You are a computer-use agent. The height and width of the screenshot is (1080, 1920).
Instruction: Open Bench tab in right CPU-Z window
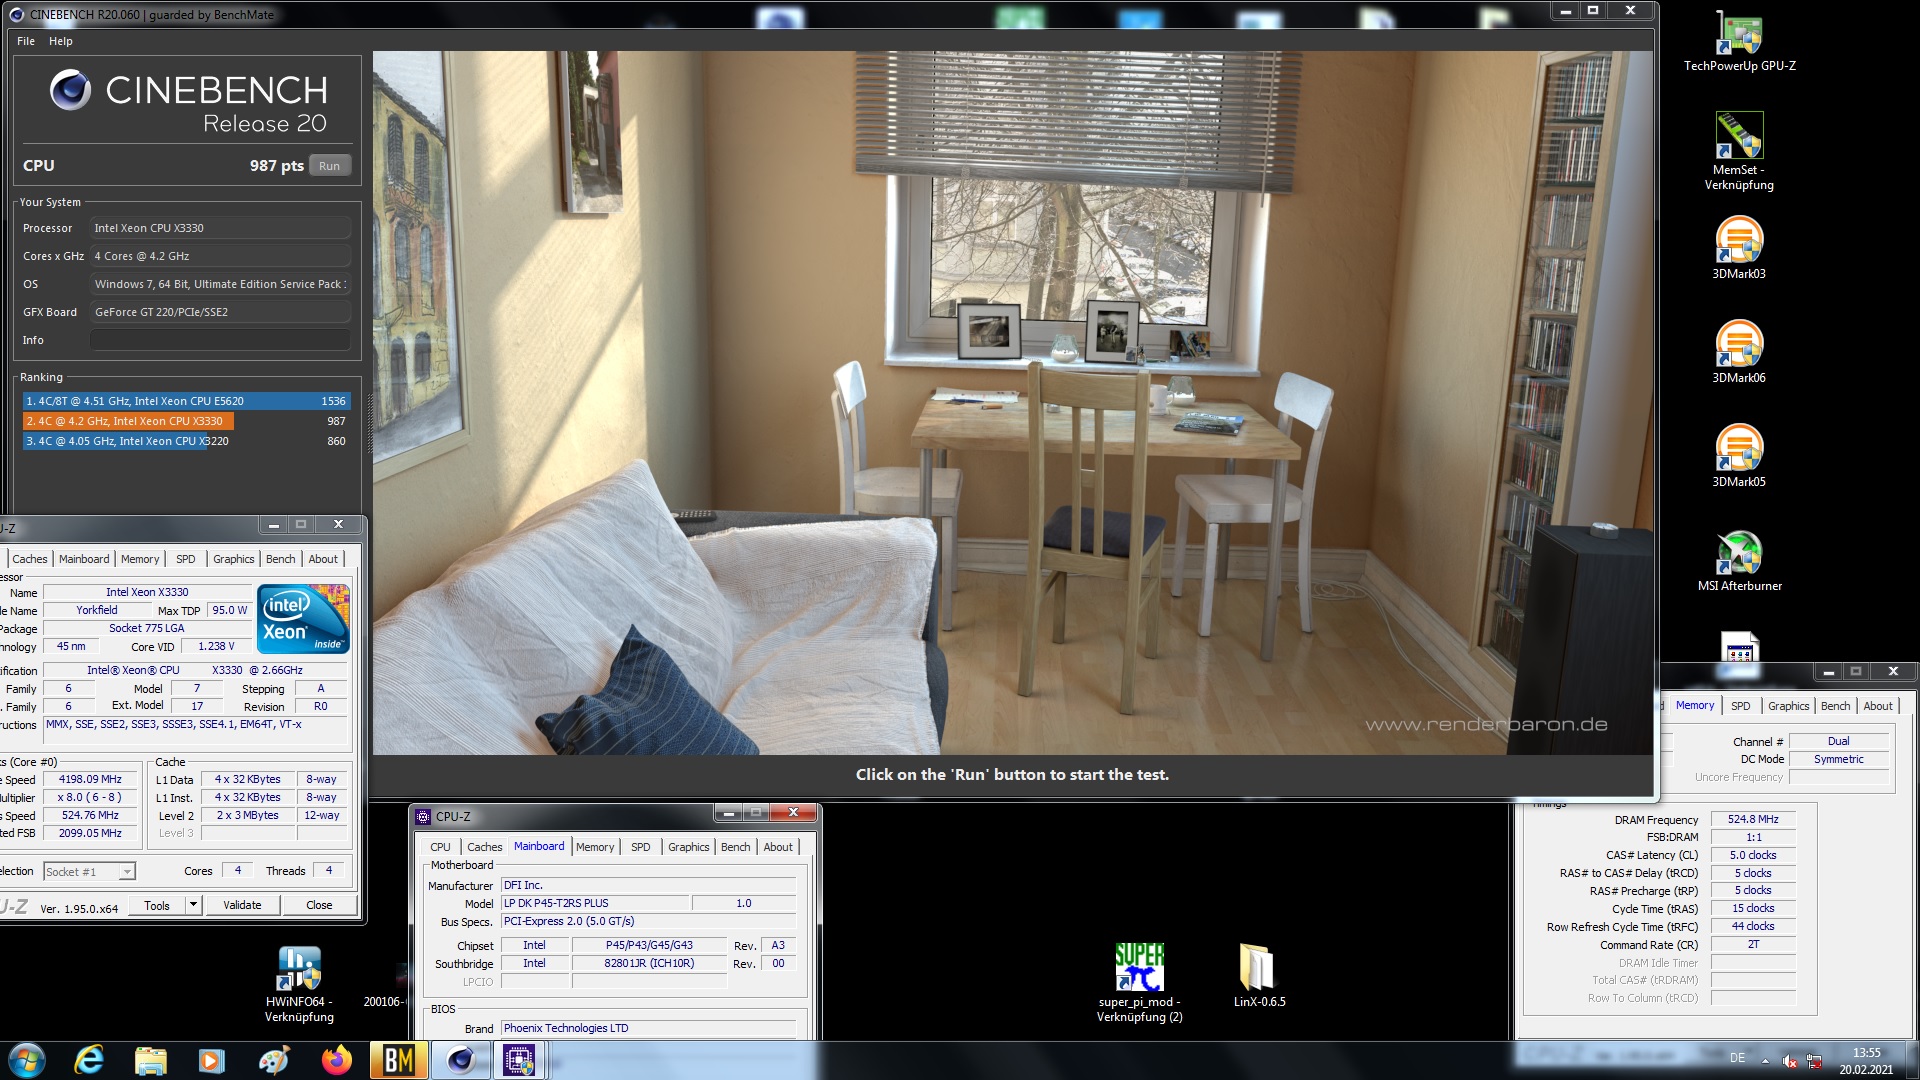[1835, 706]
